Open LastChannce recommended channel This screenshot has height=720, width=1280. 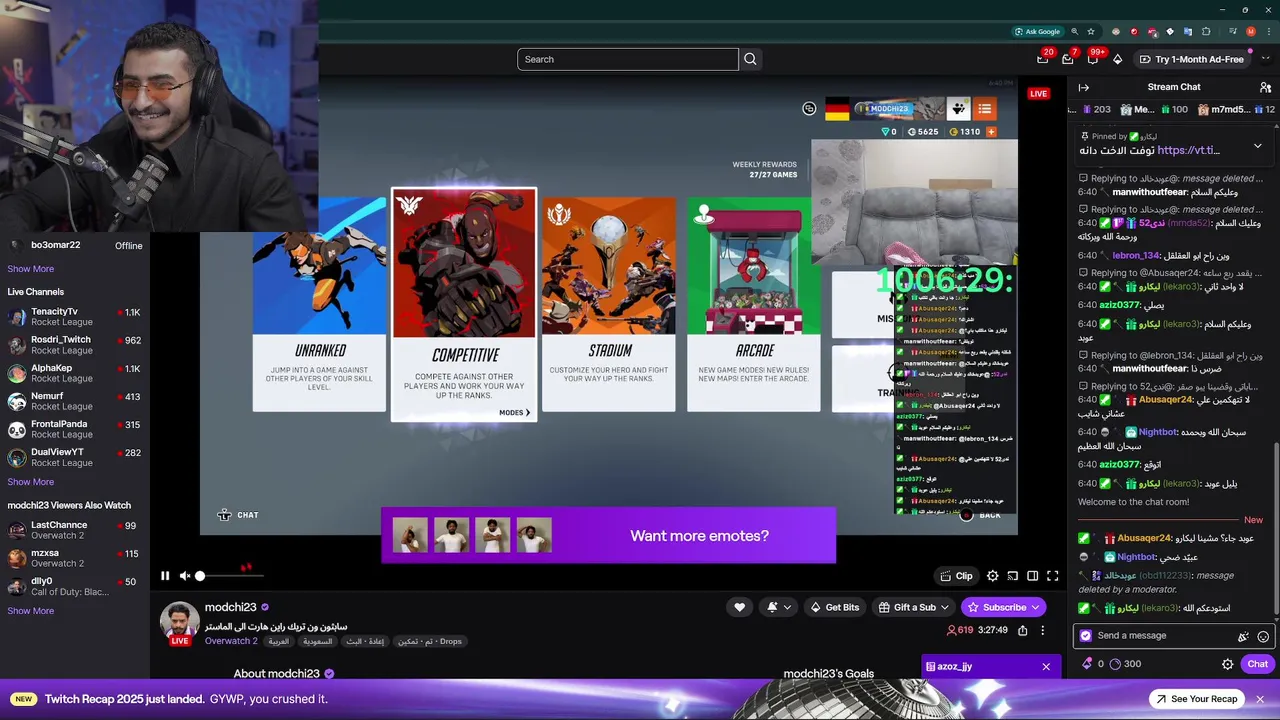pyautogui.click(x=75, y=530)
